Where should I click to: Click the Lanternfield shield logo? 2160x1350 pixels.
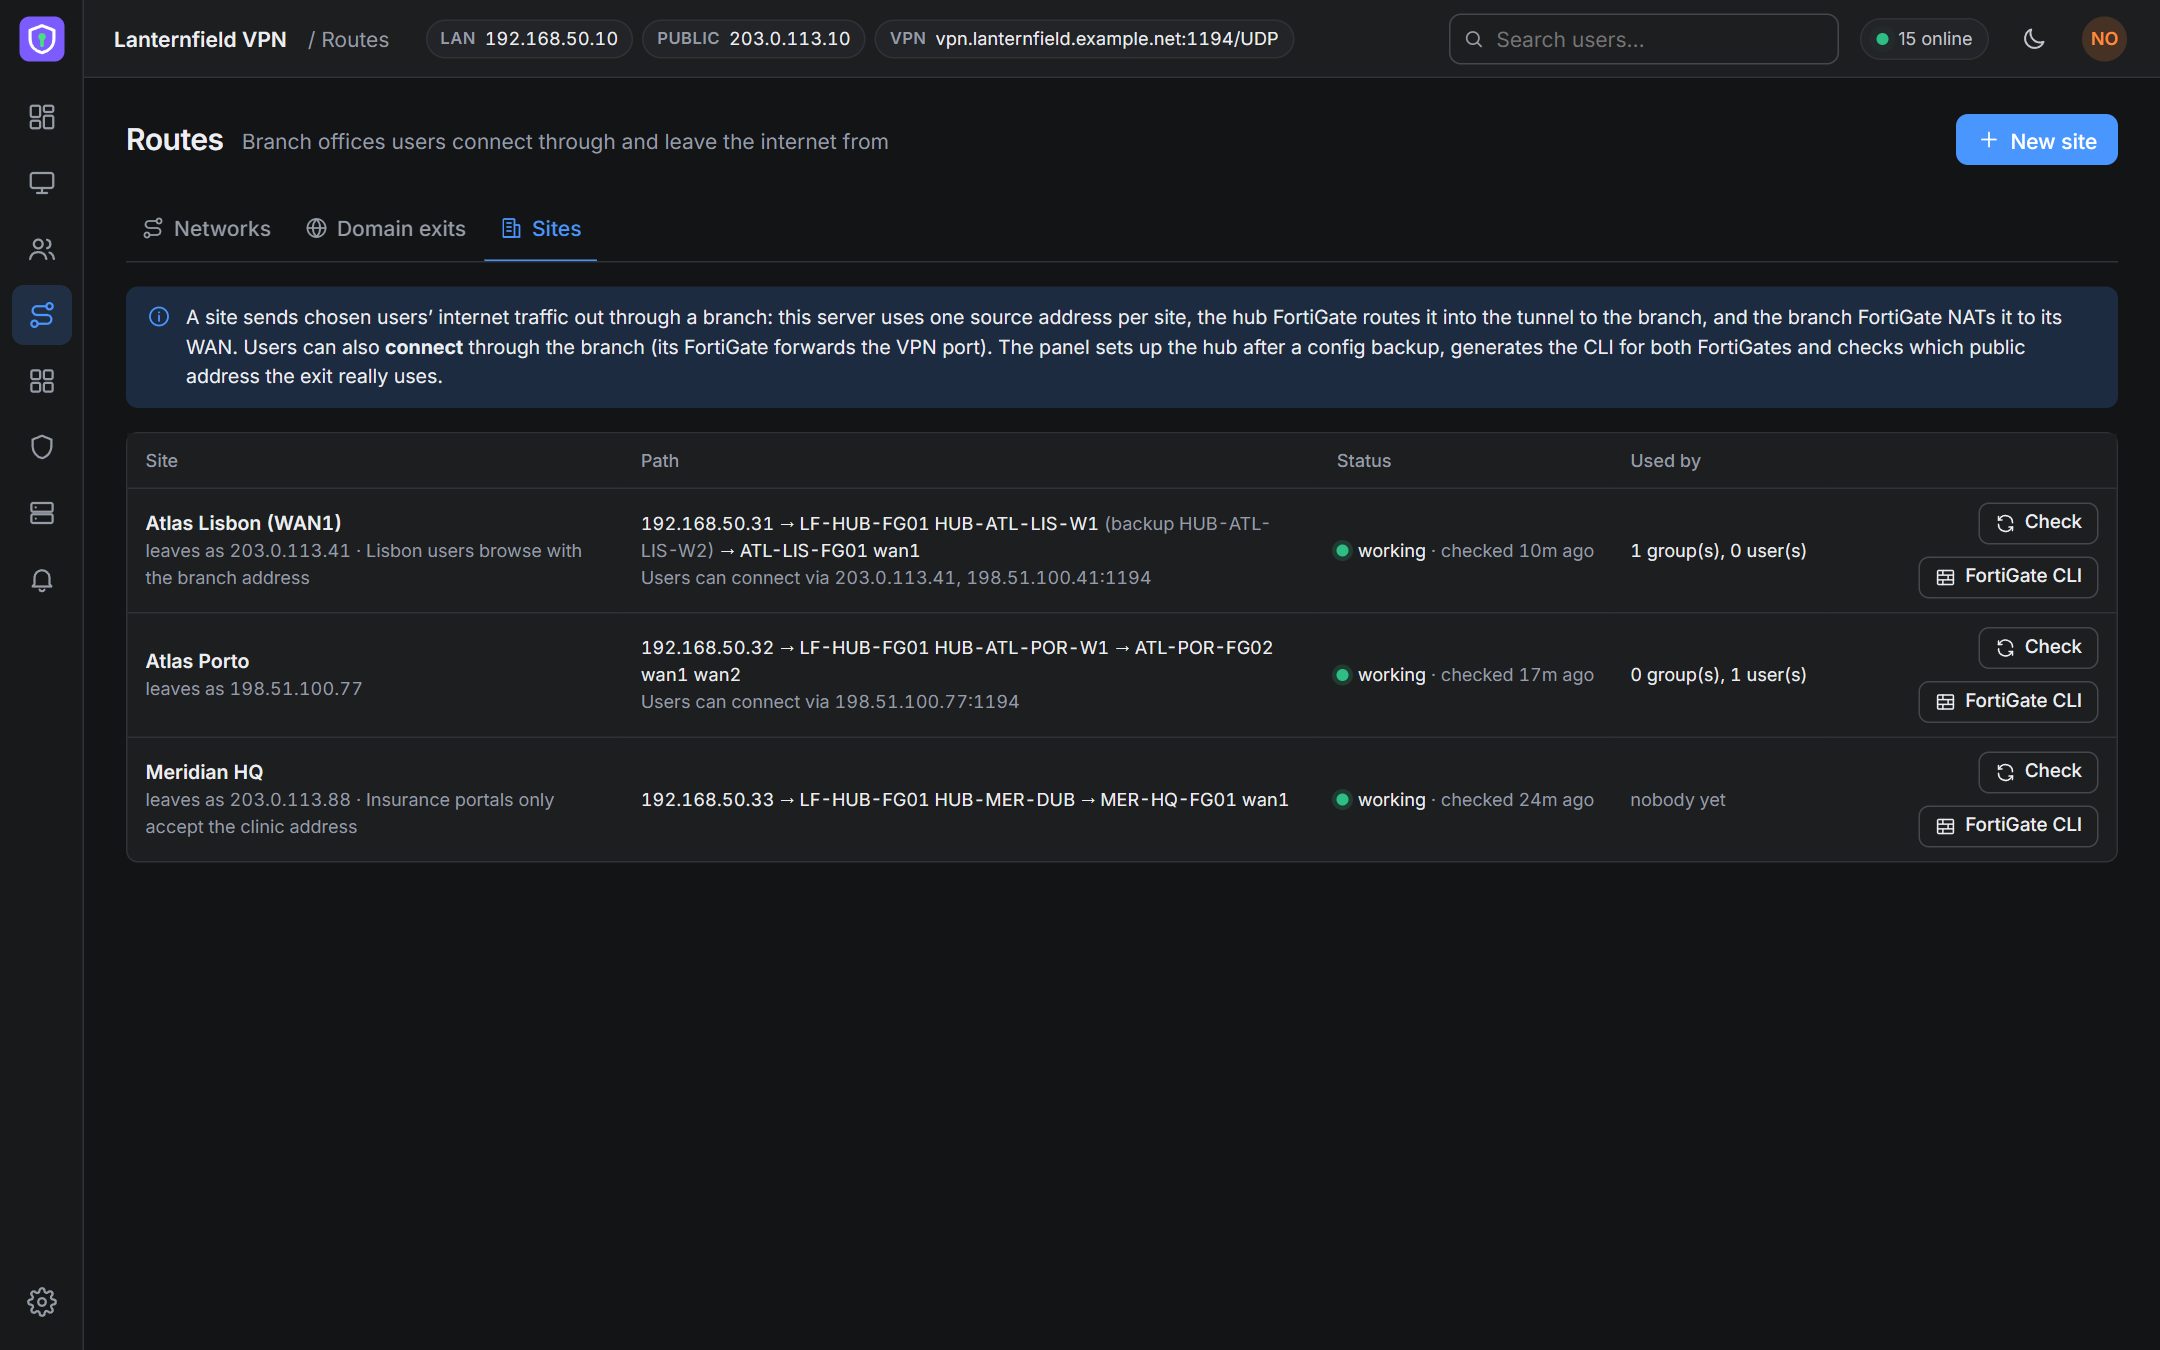tap(41, 39)
